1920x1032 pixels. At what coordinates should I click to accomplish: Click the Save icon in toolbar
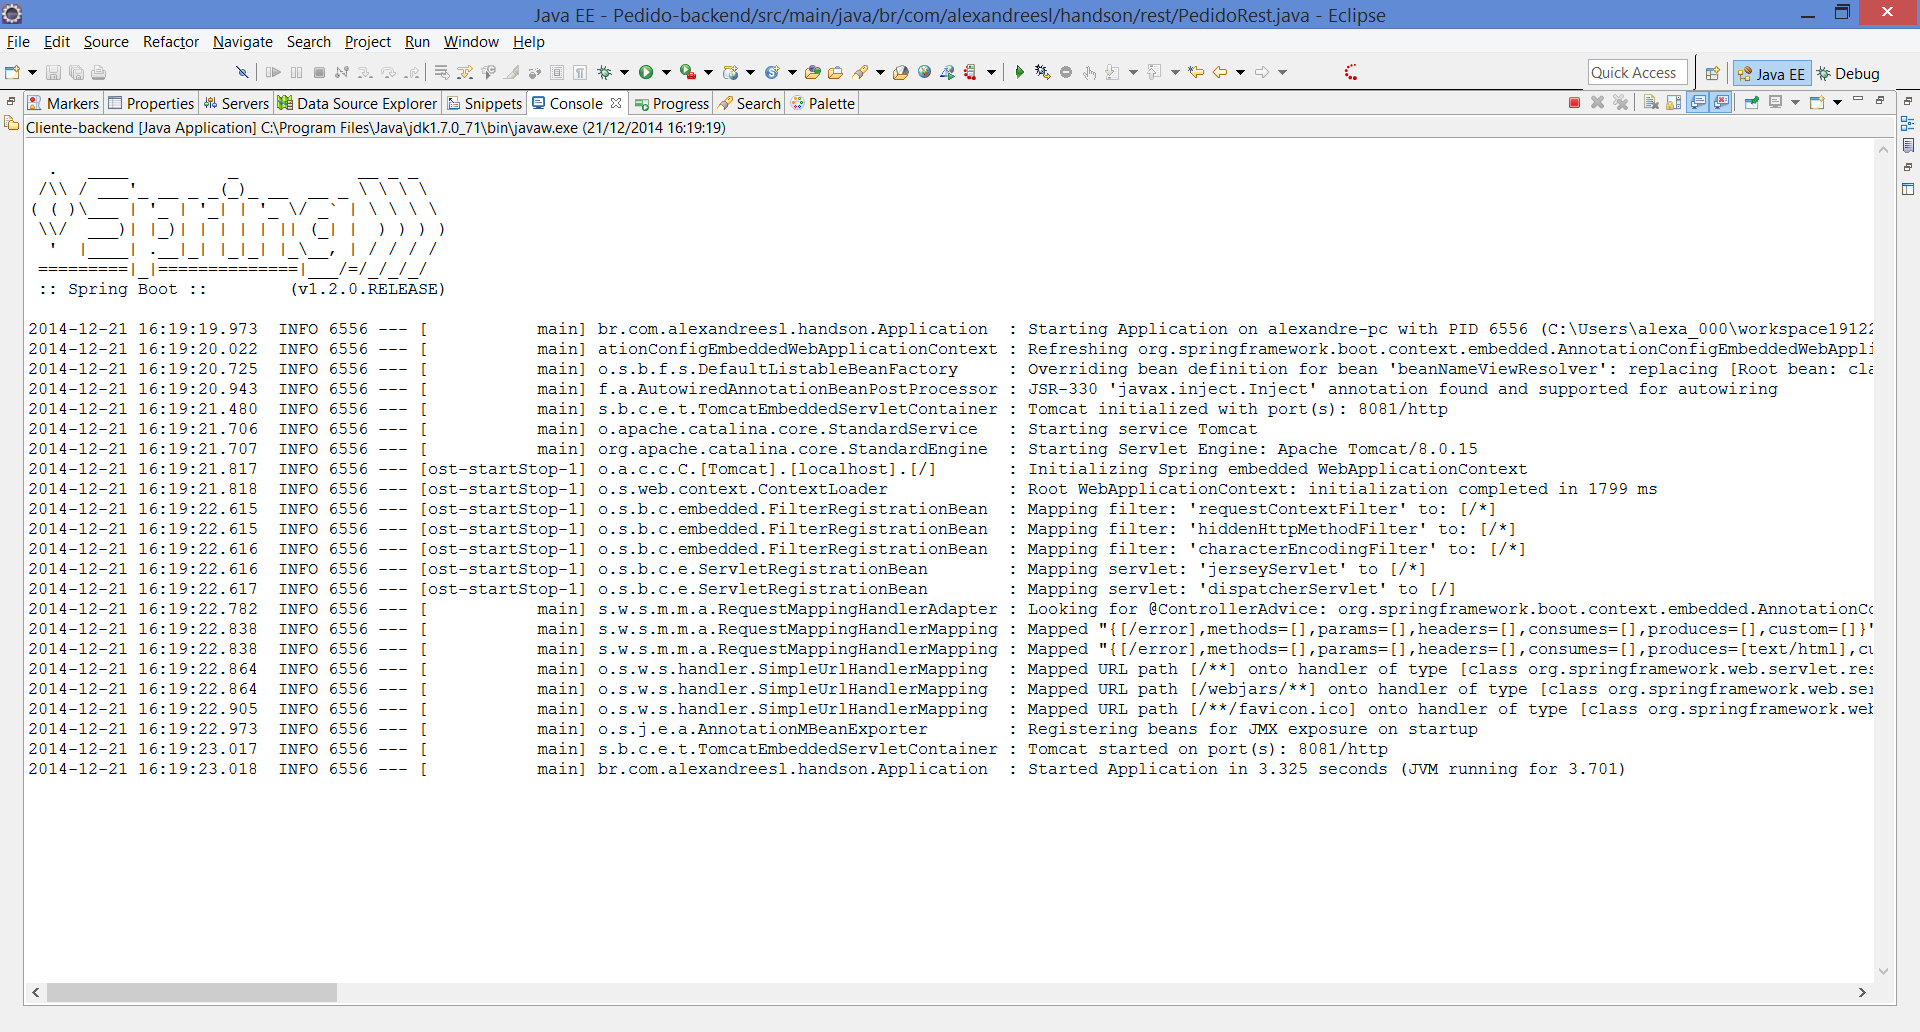[x=53, y=72]
